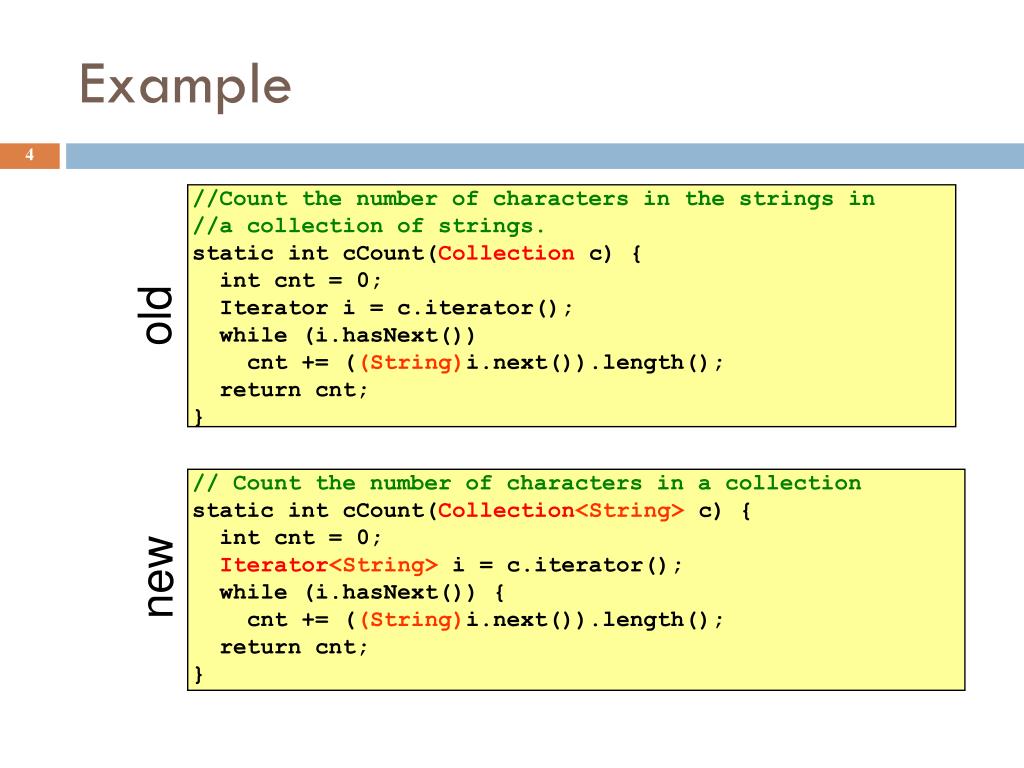Image resolution: width=1024 pixels, height=768 pixels.
Task: Click the slide title "Example"
Action: 185,85
